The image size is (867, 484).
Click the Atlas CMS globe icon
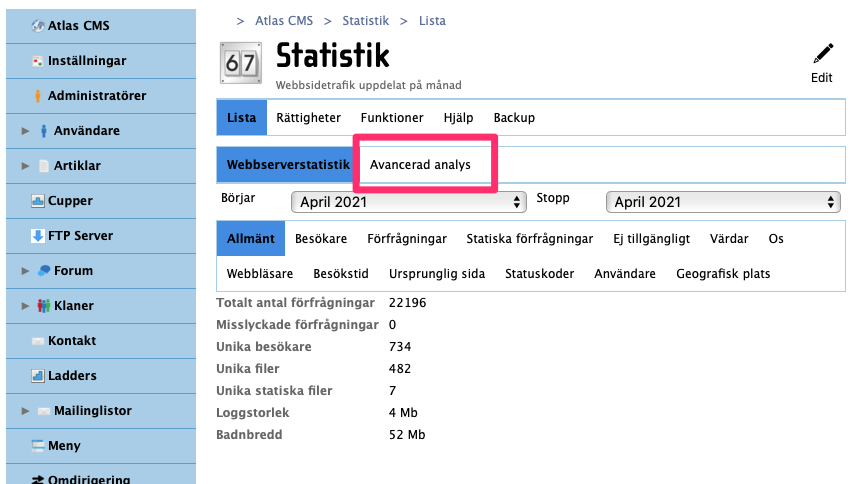coord(38,25)
